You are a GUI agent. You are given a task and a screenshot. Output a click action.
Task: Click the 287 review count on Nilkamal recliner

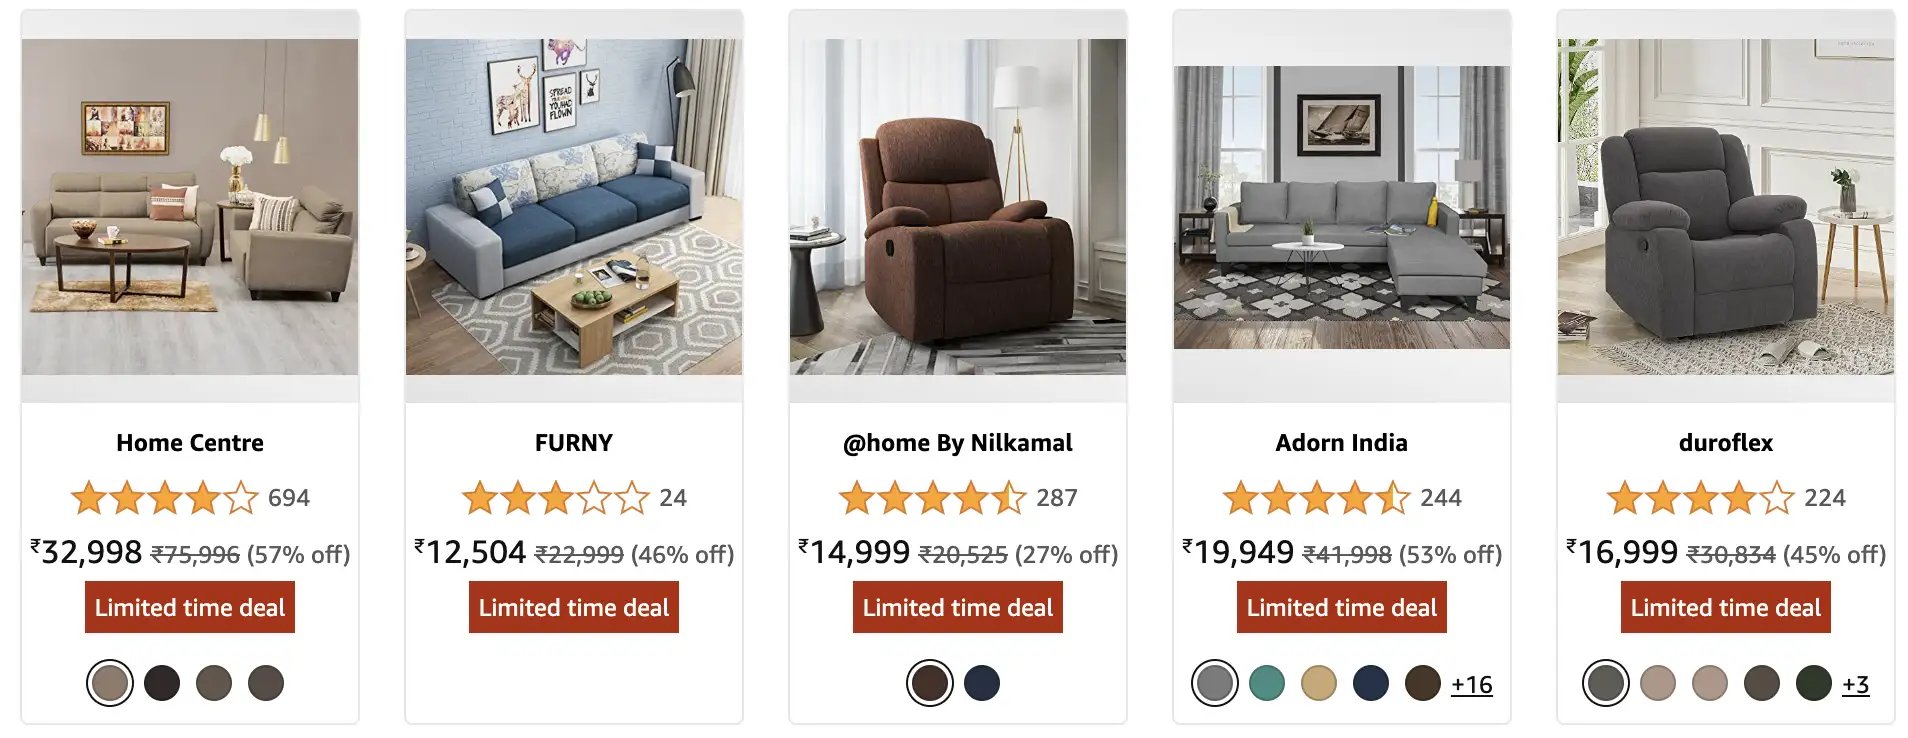coord(1055,497)
